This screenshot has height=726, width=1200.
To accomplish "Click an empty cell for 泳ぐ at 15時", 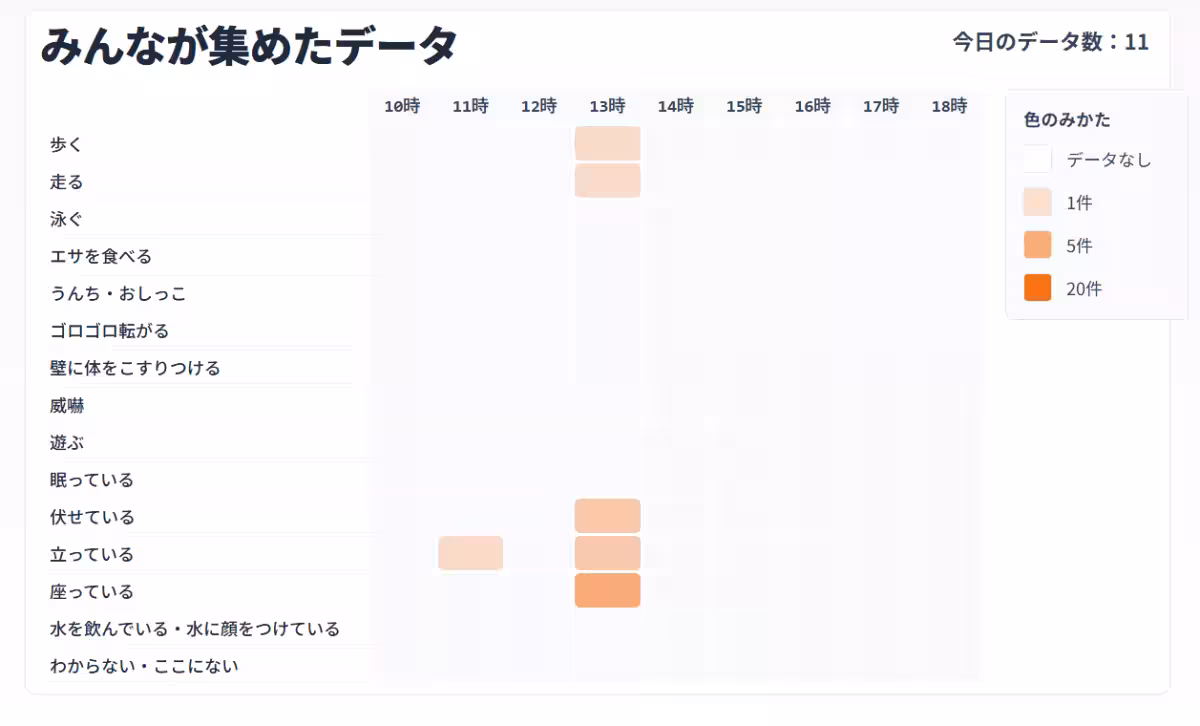I will 744,218.
